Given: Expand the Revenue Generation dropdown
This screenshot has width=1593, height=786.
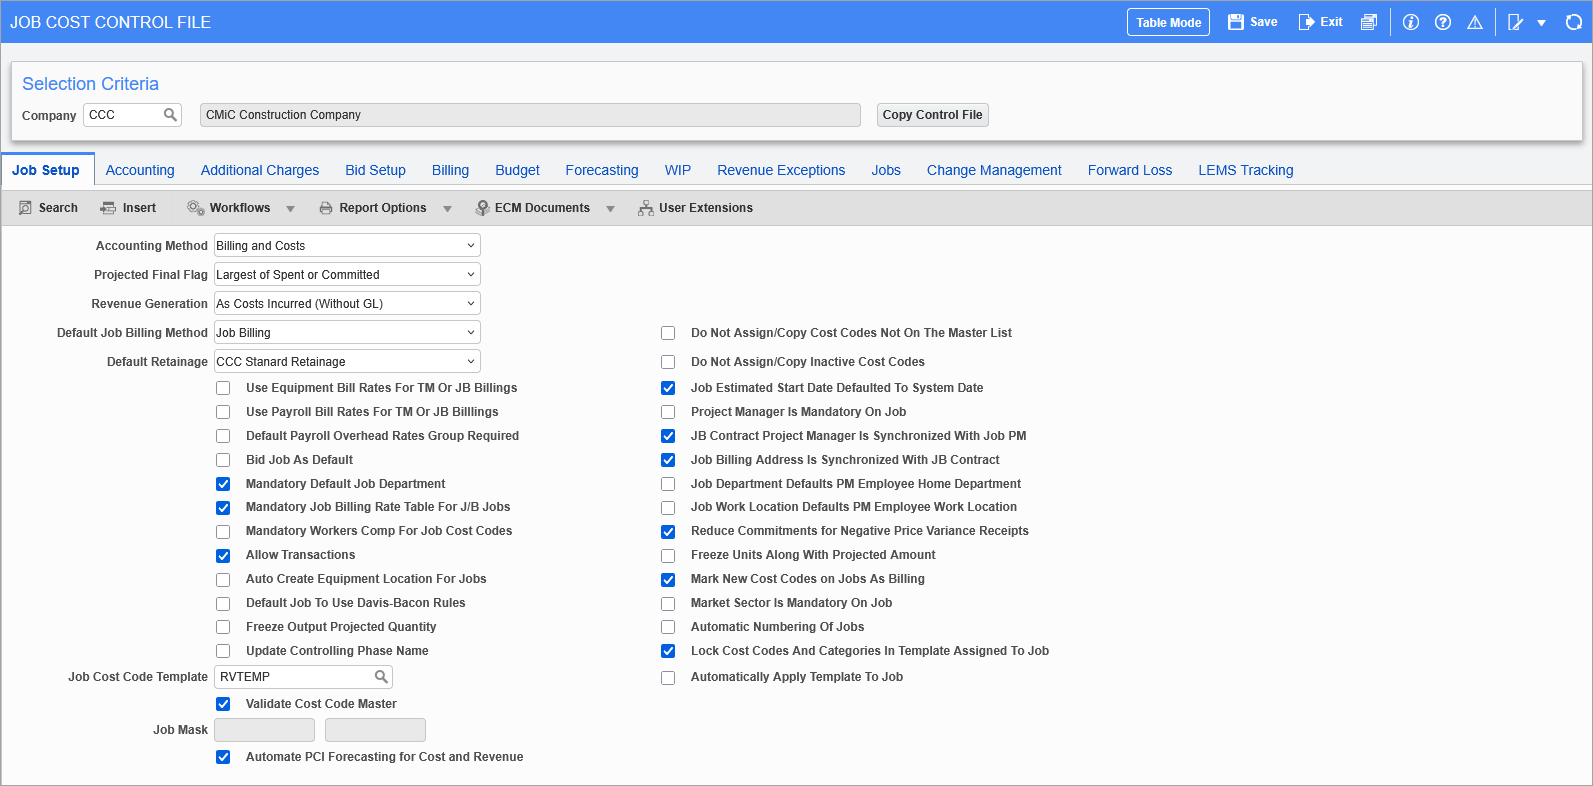Looking at the screenshot, I should (347, 304).
